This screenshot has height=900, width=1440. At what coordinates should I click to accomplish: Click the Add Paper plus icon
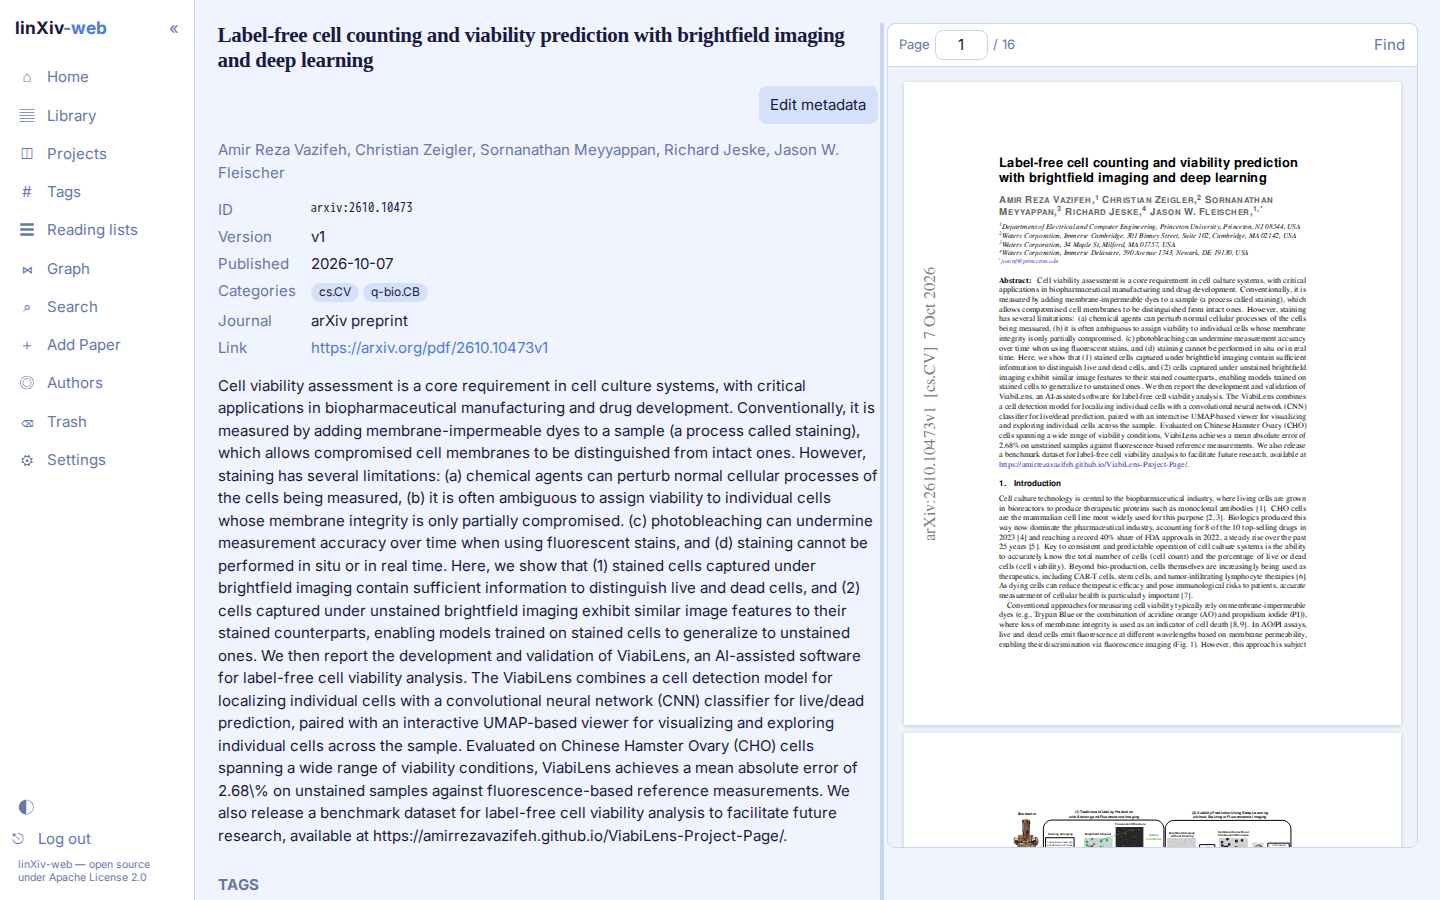(27, 345)
